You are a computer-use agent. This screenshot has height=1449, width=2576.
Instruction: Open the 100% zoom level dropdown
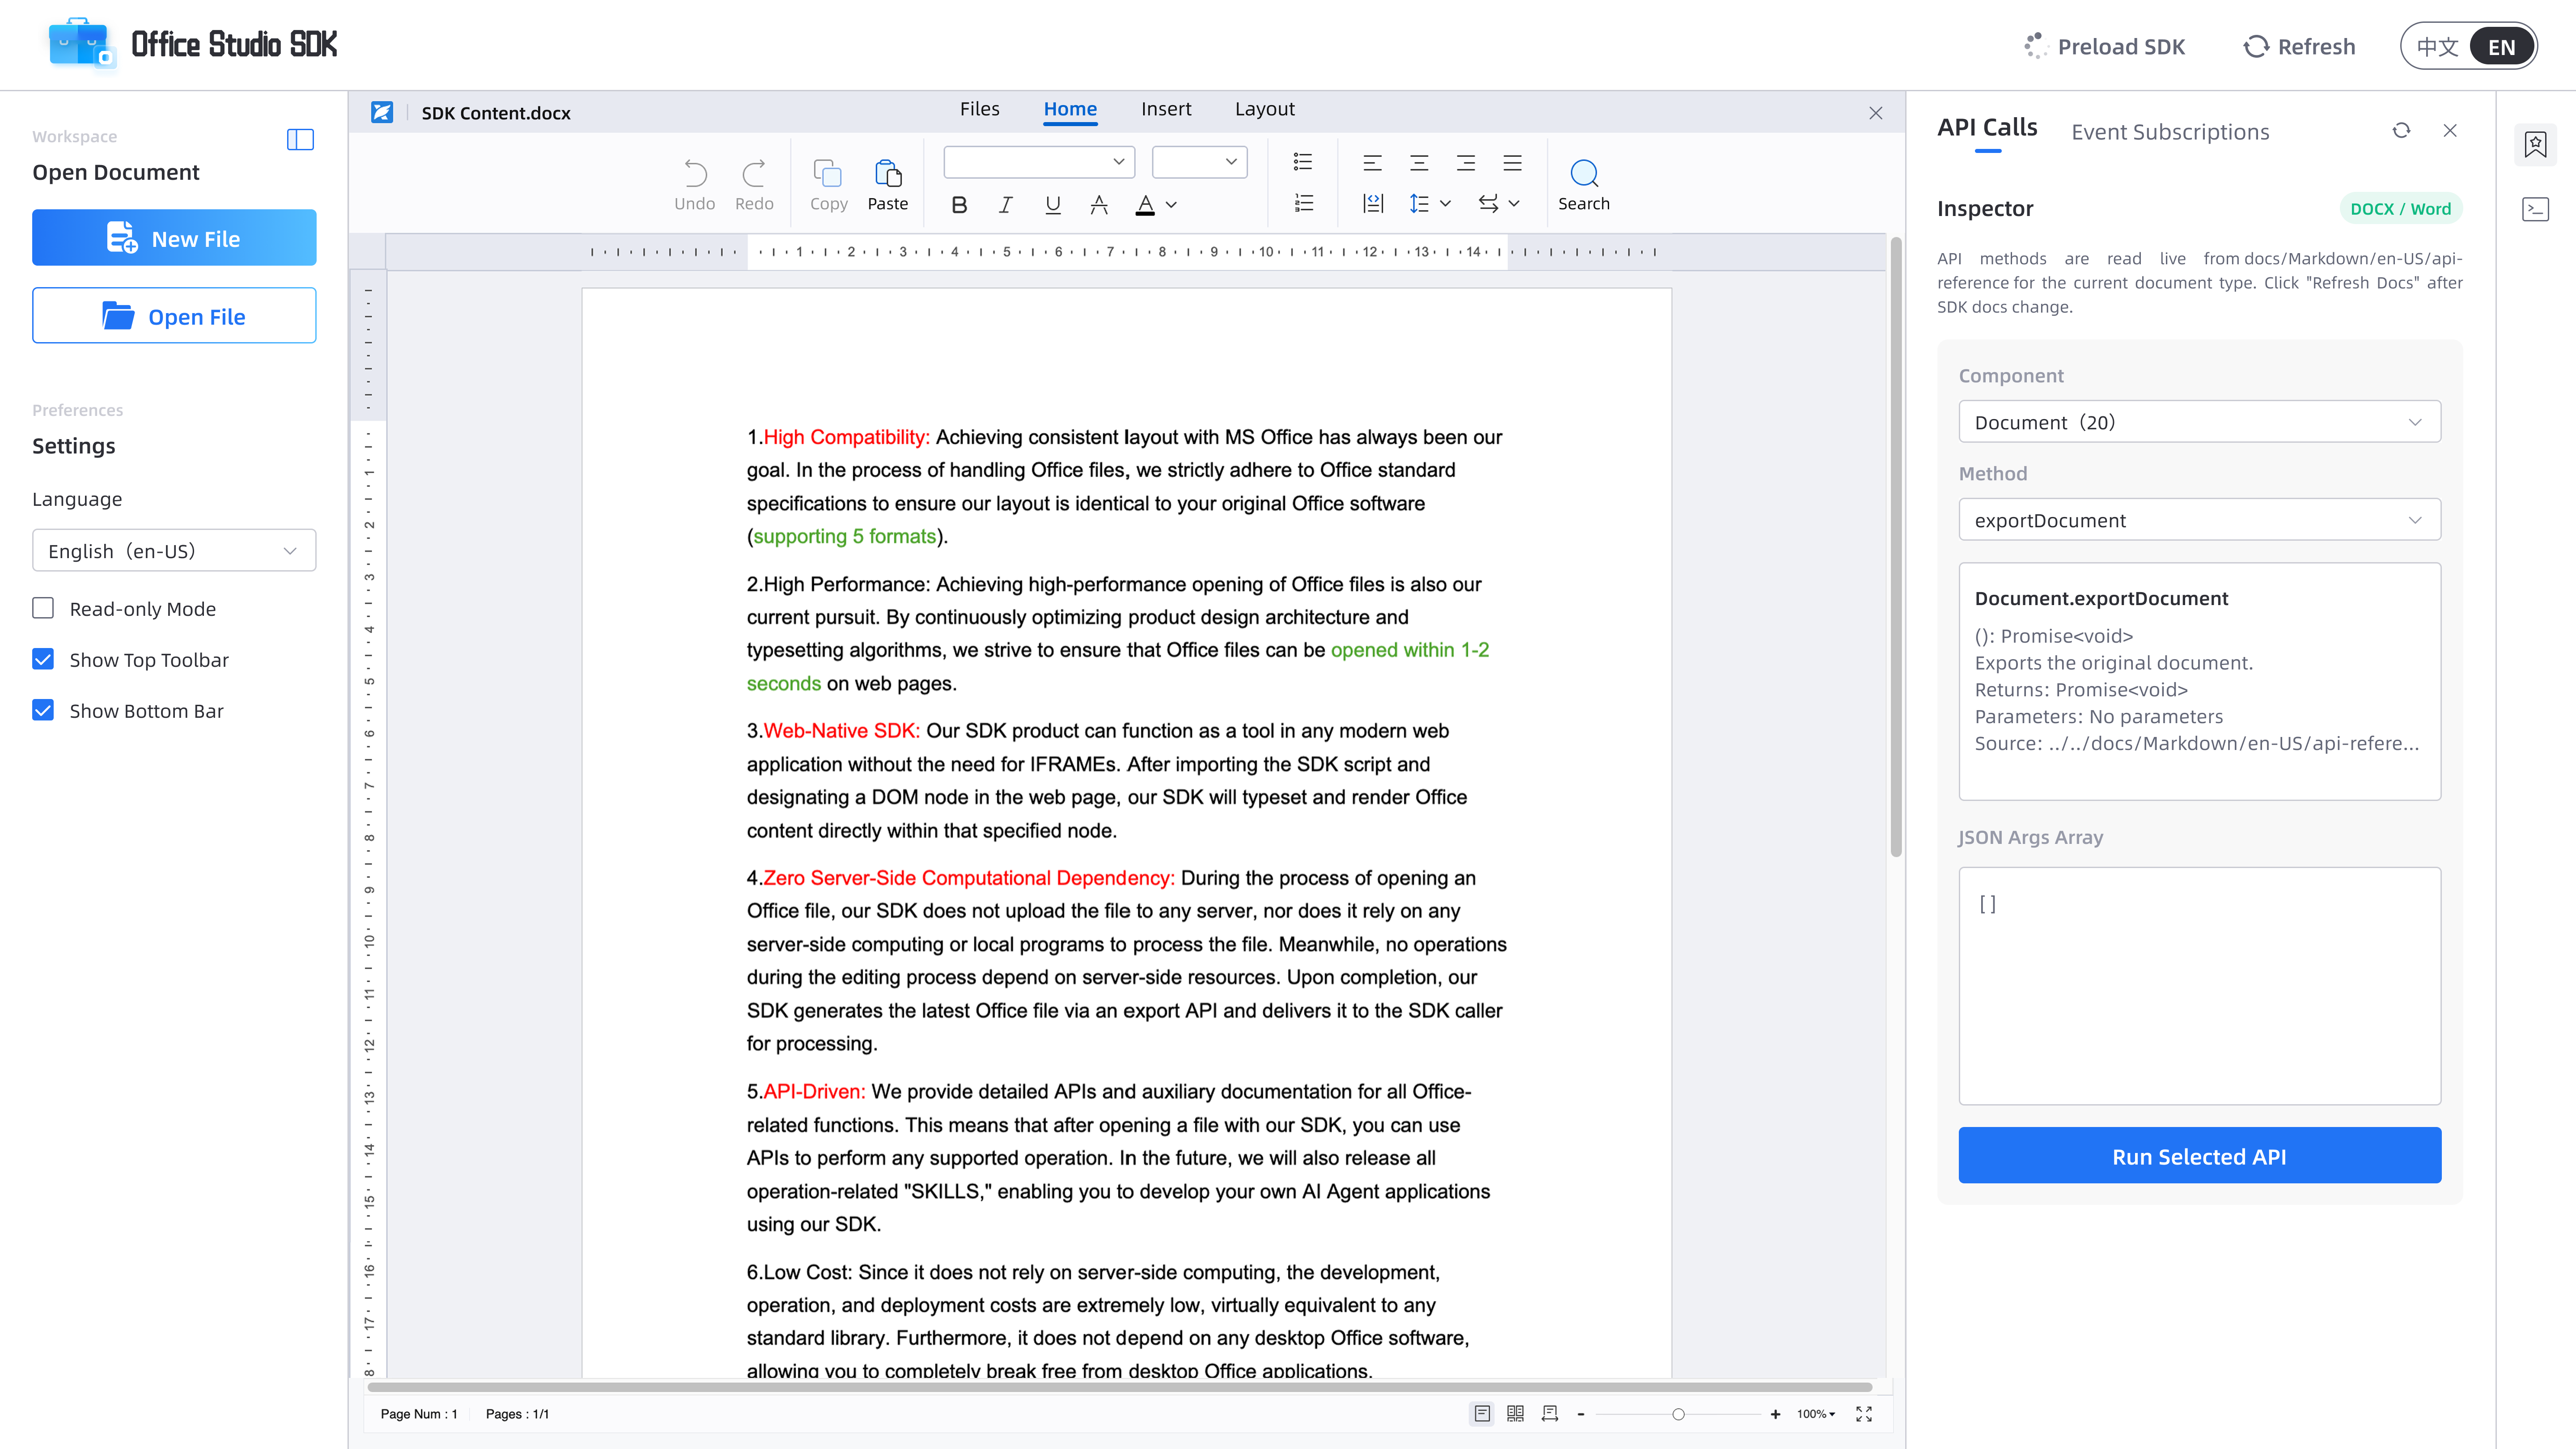coord(1816,1414)
